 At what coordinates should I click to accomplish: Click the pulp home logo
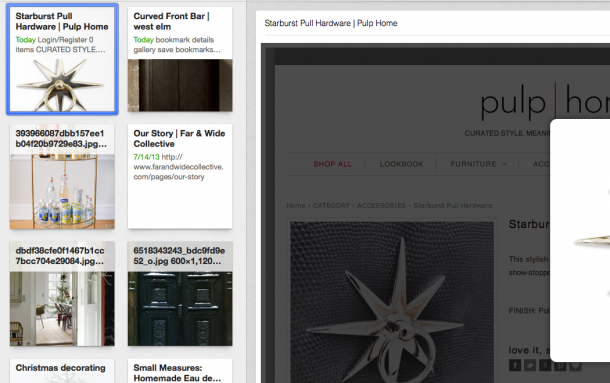(545, 102)
